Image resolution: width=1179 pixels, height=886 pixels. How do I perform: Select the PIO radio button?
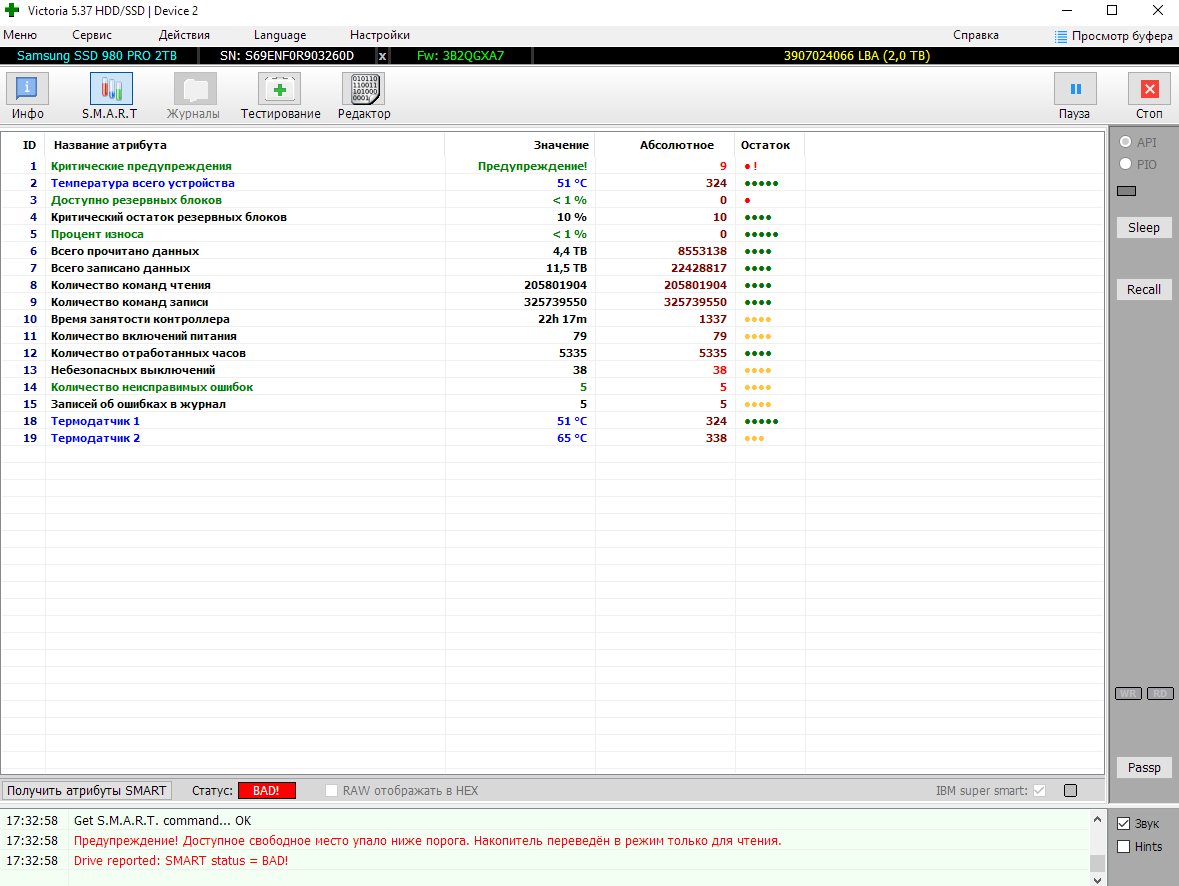click(1126, 164)
